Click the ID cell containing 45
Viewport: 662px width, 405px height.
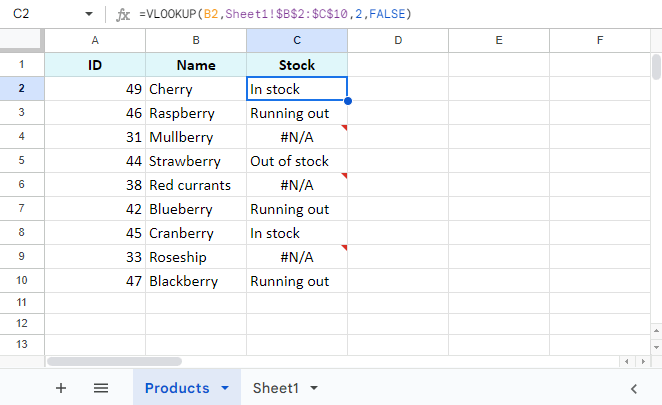tap(95, 233)
